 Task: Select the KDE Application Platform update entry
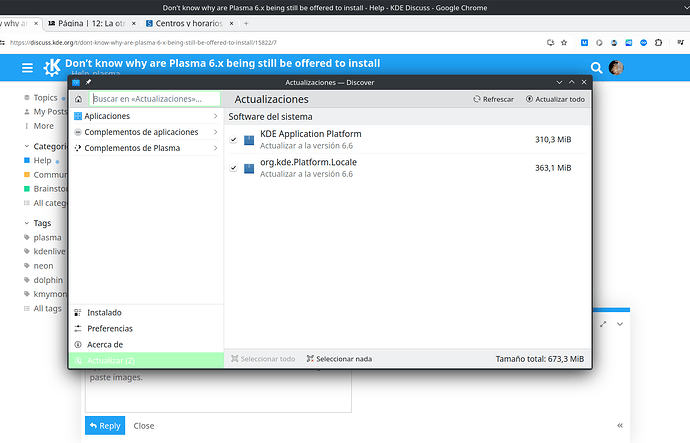[407, 139]
